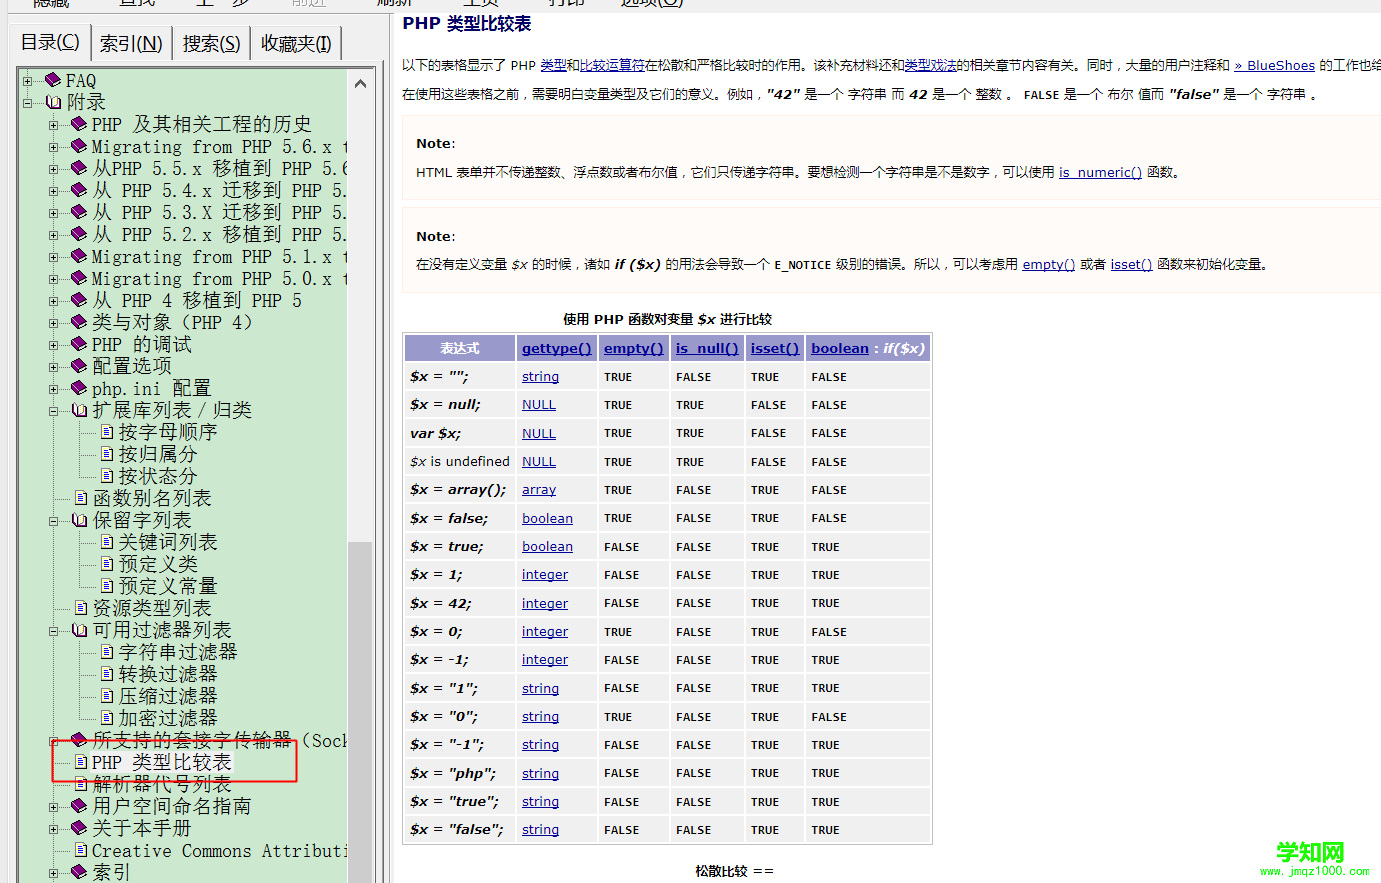The width and height of the screenshot is (1381, 883).
Task: Click page icon beside 解析器代号列表
Action: pos(82,784)
